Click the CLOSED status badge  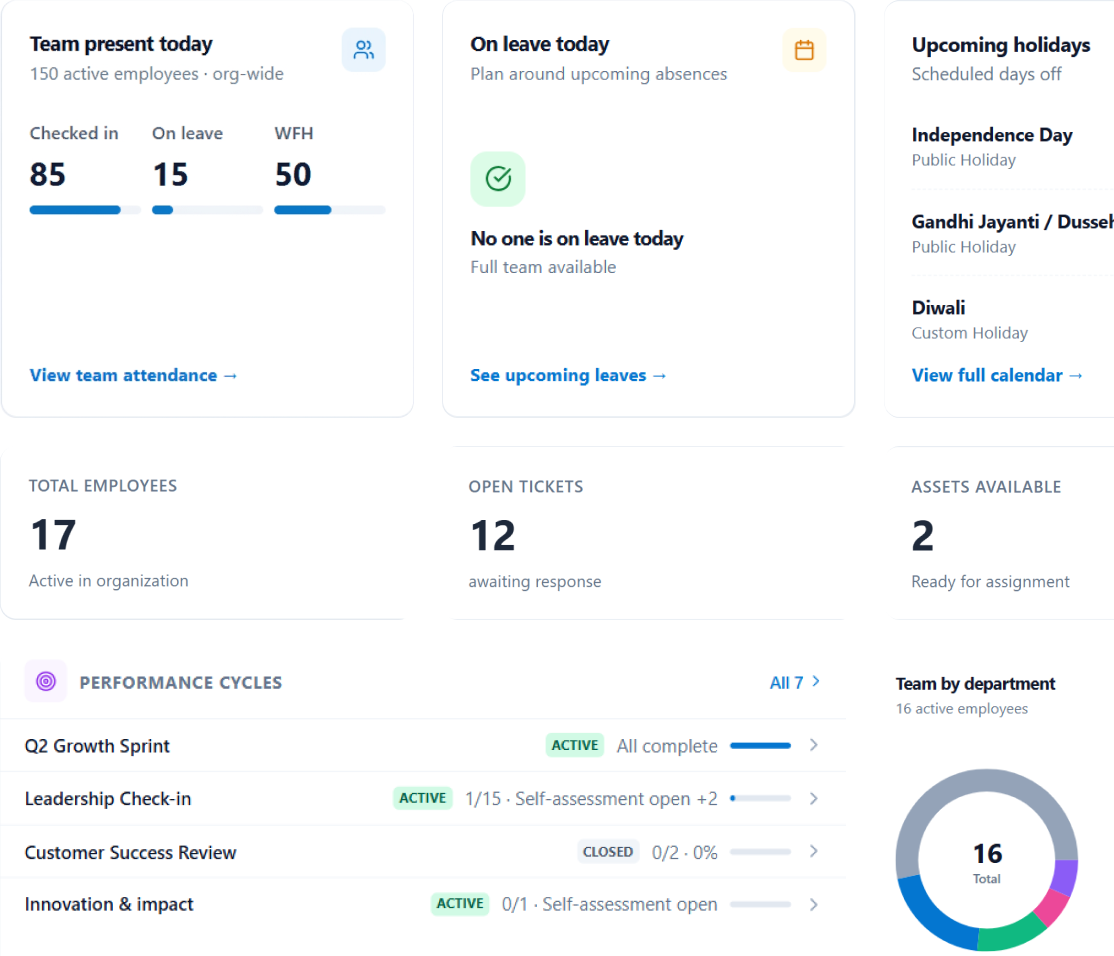(608, 852)
